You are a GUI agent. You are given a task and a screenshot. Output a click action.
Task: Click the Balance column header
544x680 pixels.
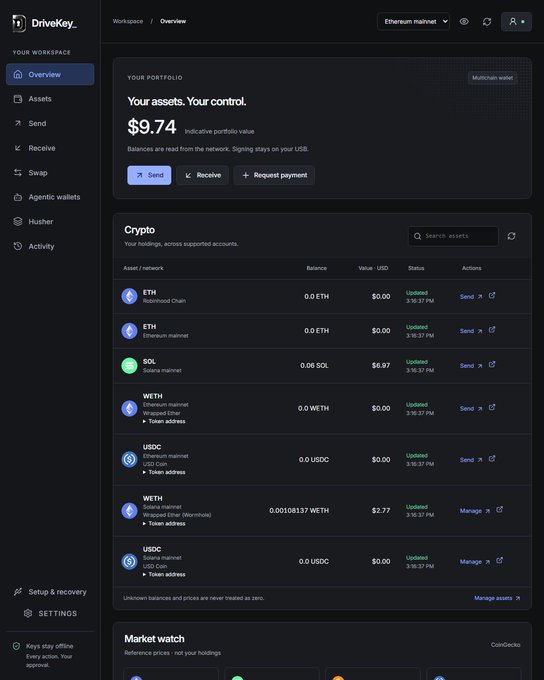click(x=317, y=268)
